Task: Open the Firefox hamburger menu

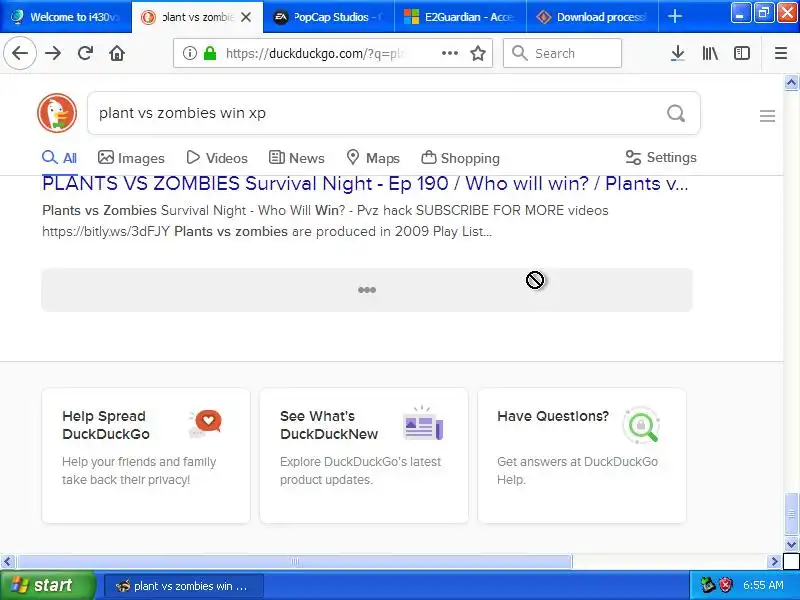Action: click(781, 53)
